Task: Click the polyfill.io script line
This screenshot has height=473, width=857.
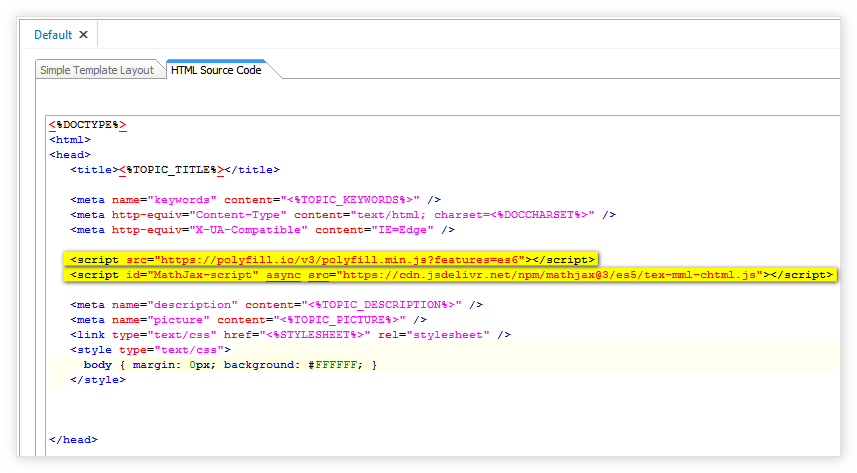Action: [x=332, y=260]
